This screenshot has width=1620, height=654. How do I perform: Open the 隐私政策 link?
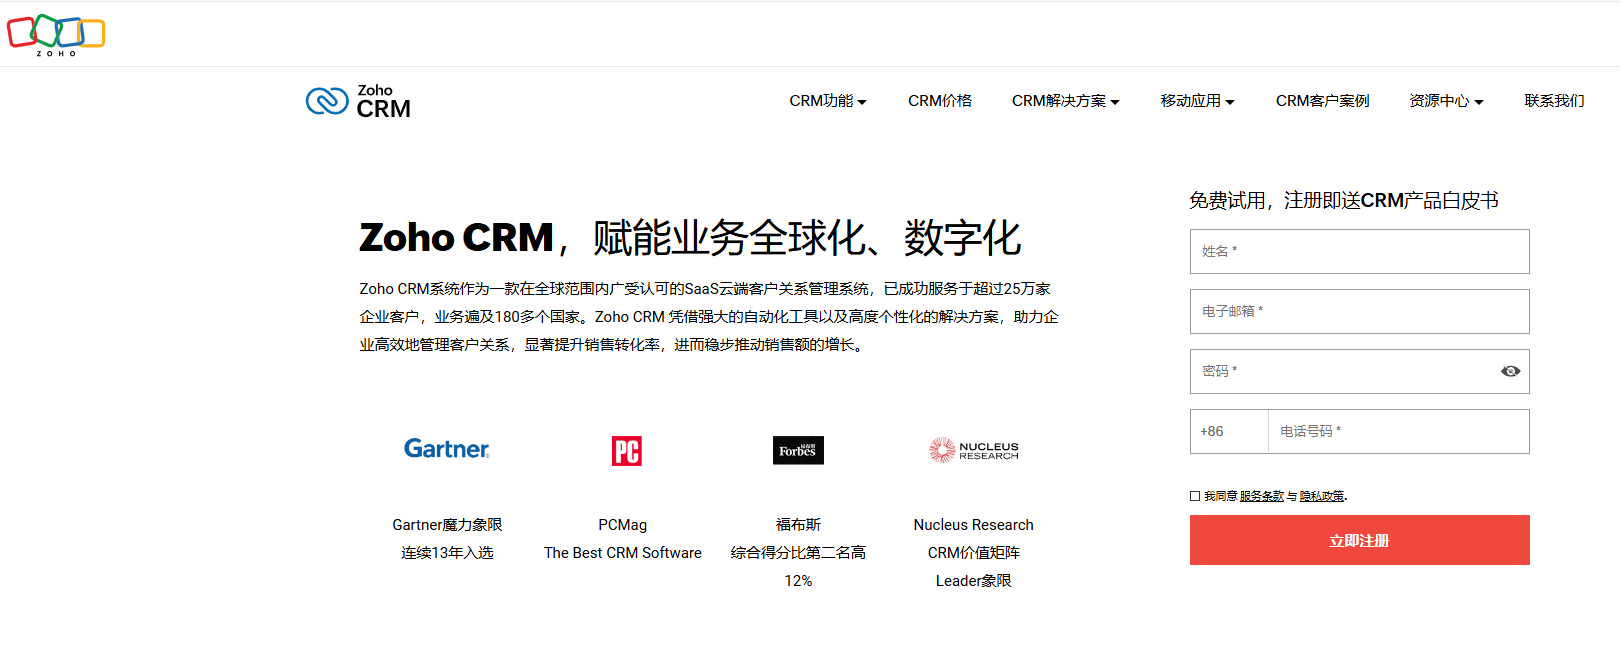1322,496
